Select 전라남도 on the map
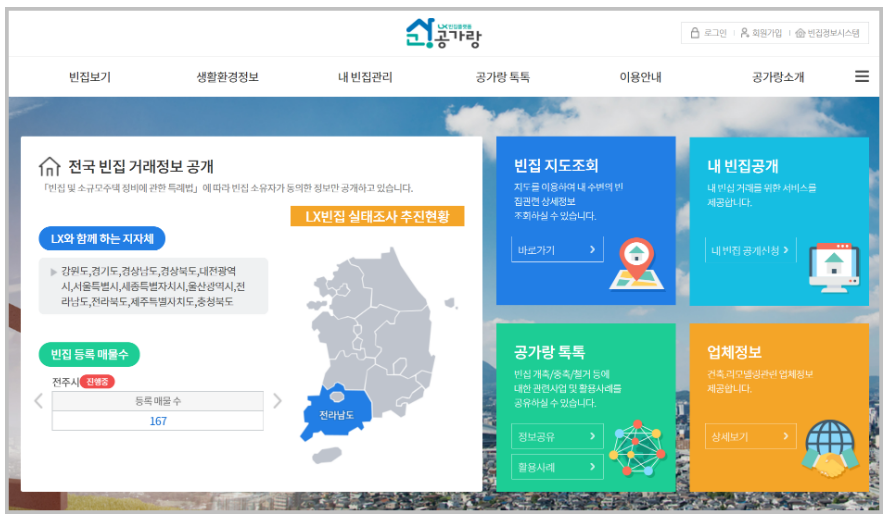The image size is (890, 521). tap(336, 413)
